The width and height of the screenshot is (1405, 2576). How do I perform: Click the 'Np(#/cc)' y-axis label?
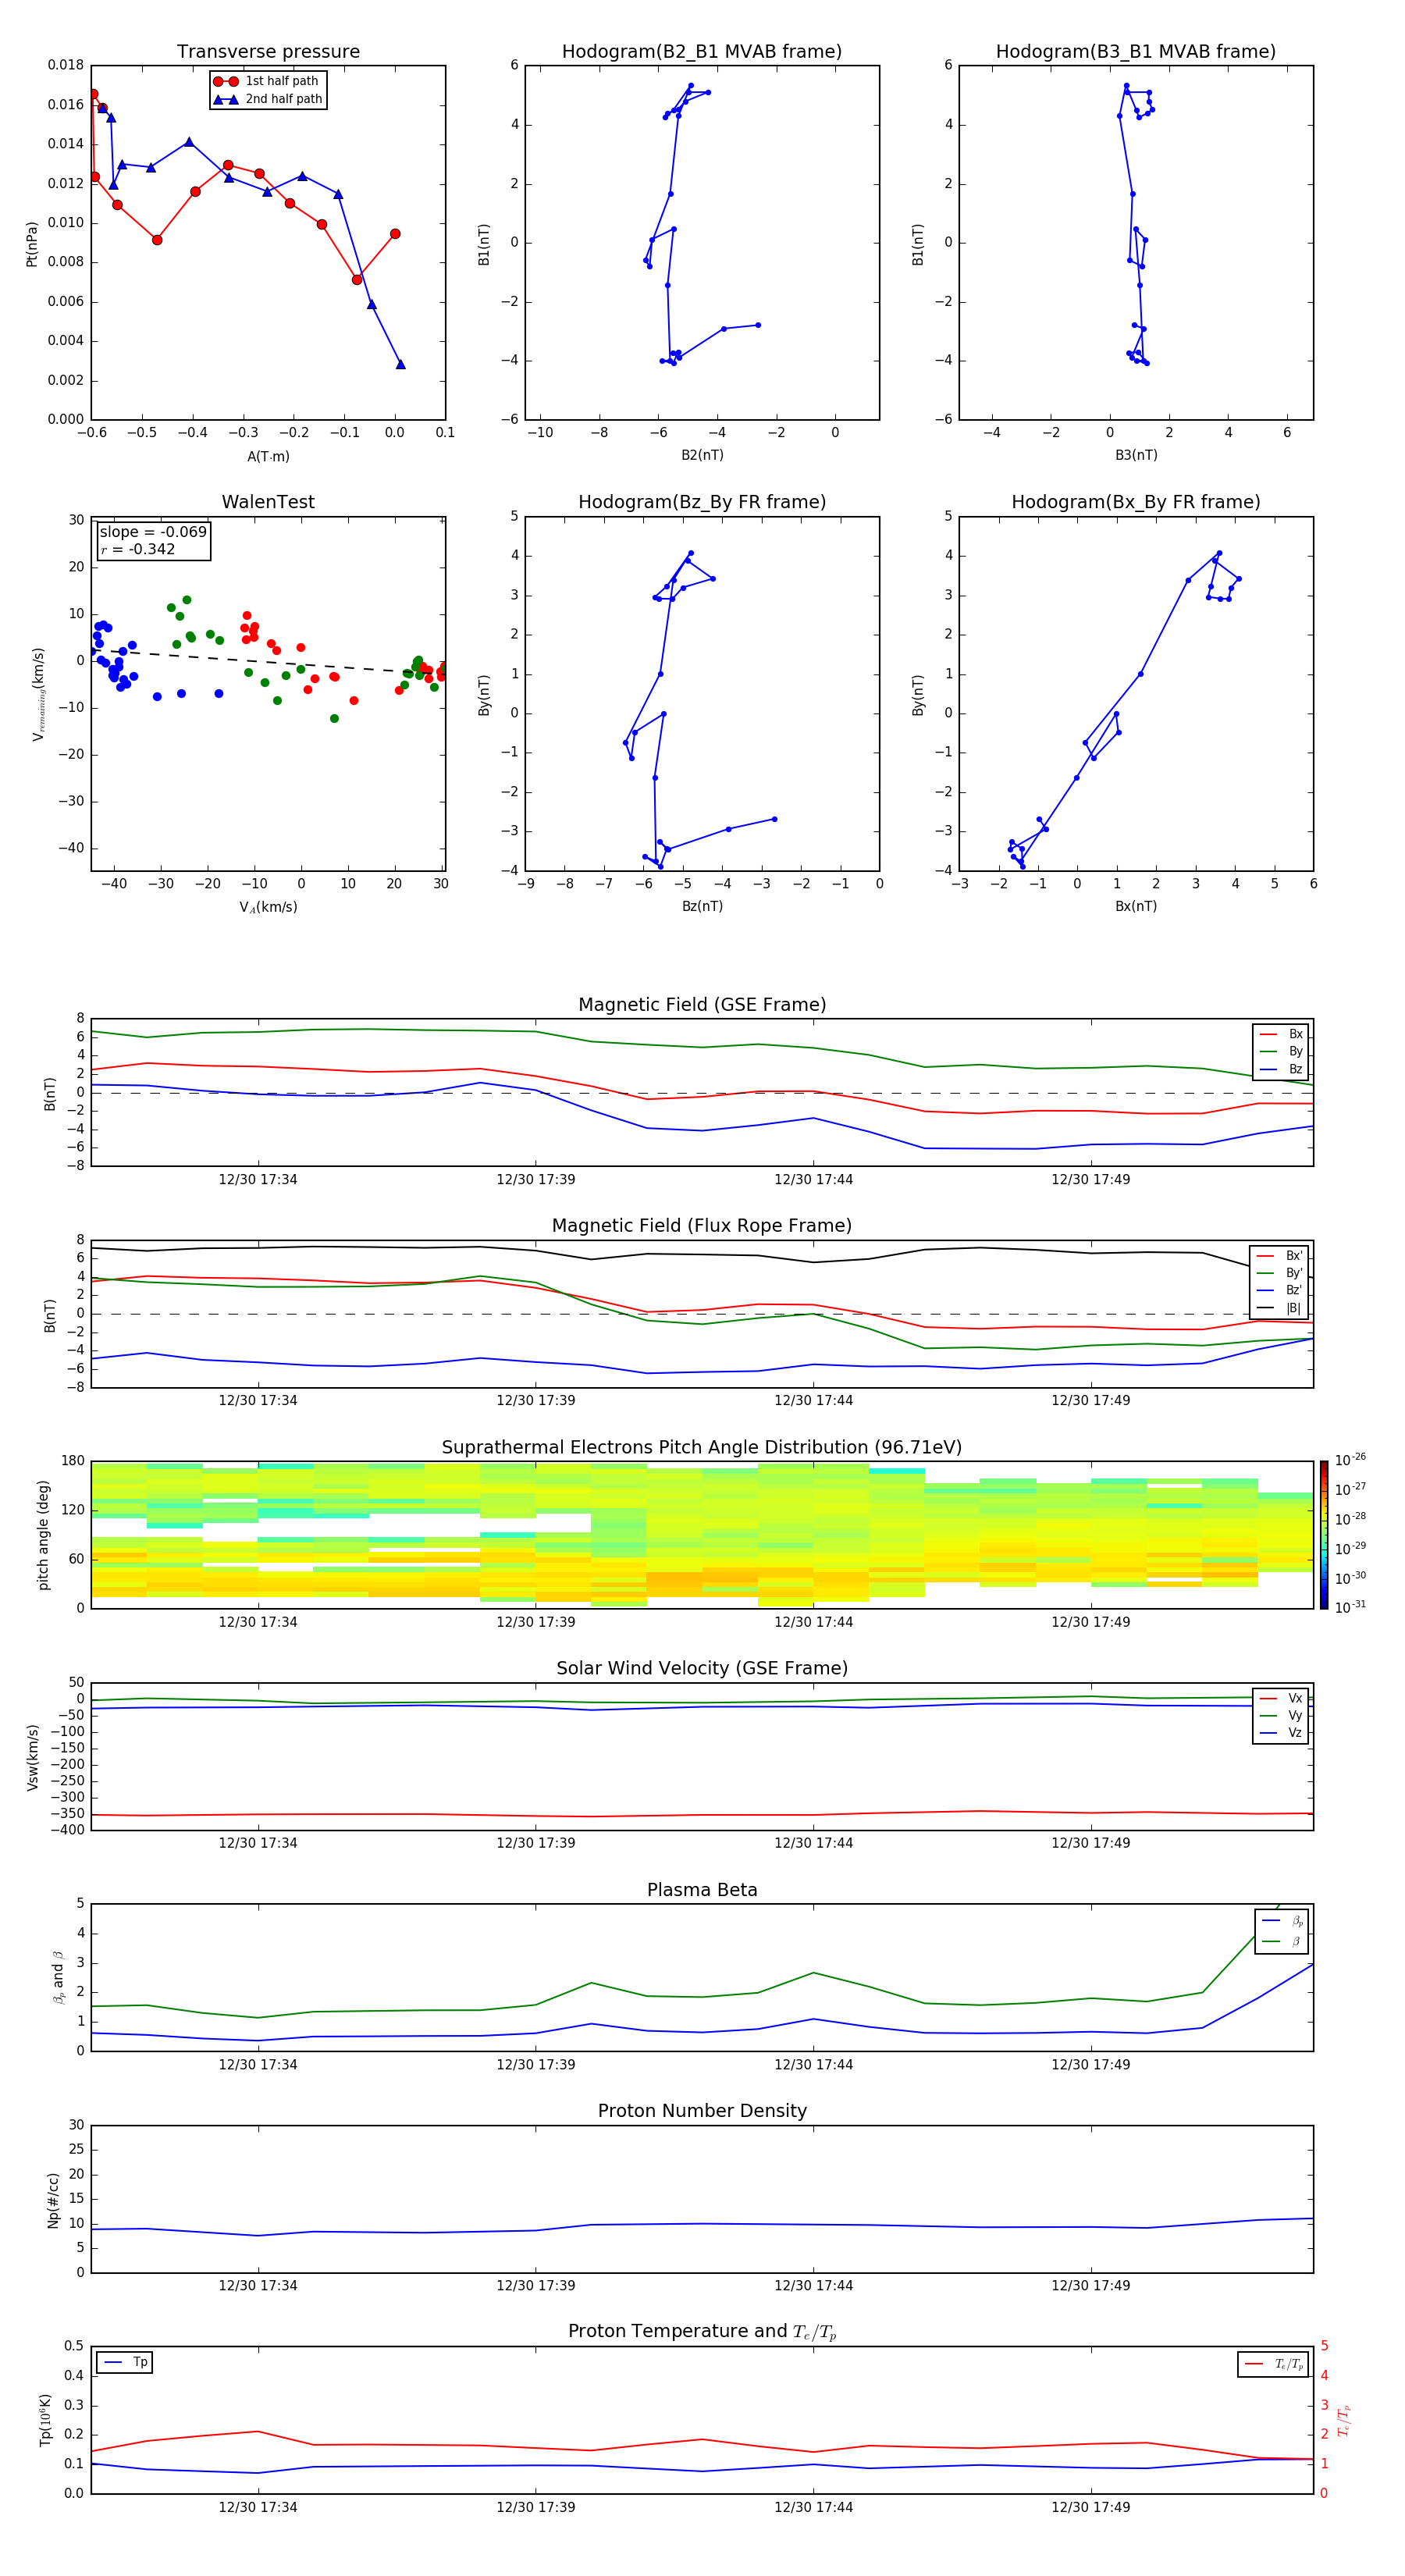pyautogui.click(x=54, y=2200)
